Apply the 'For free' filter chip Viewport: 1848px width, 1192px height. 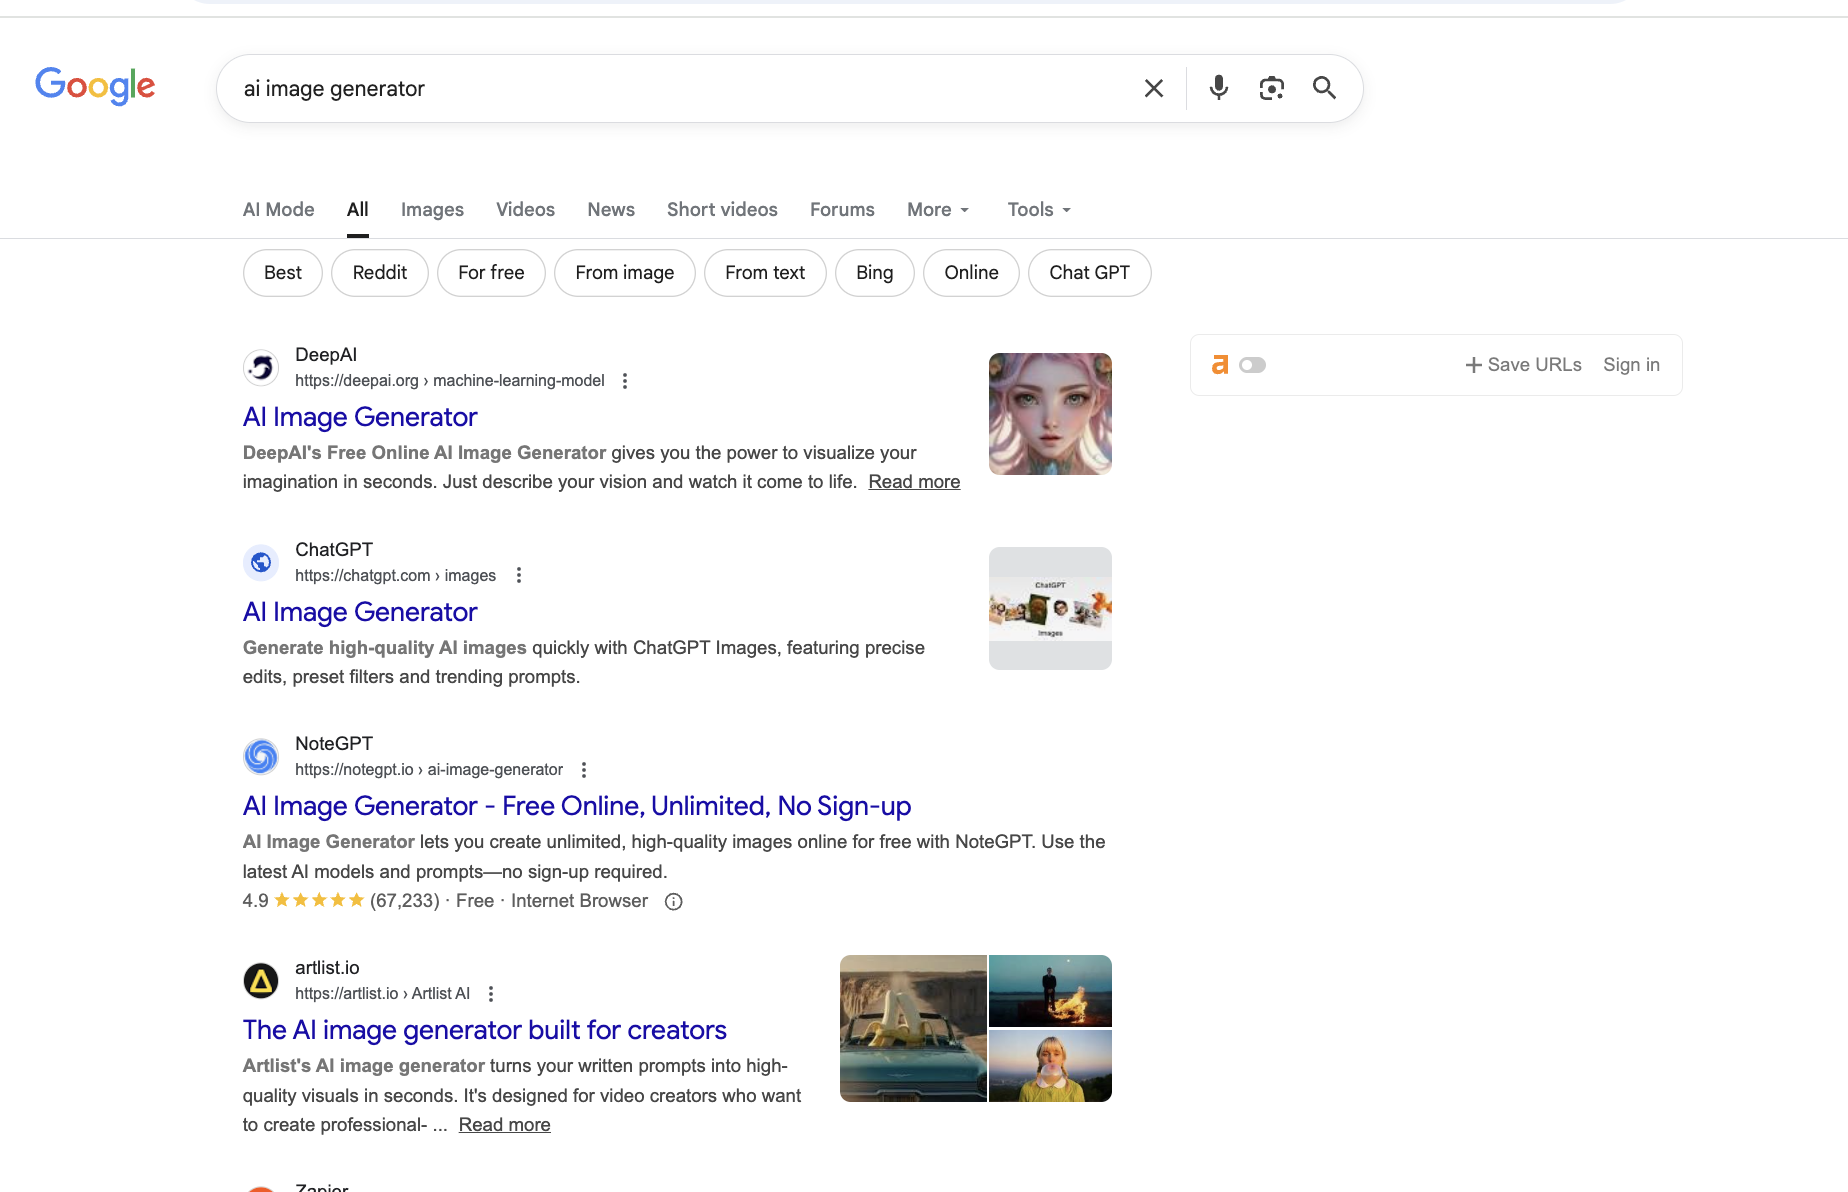[491, 272]
